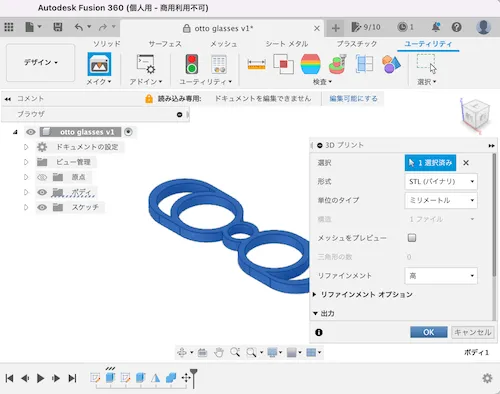Switch to the サーフェス tab

[165, 44]
